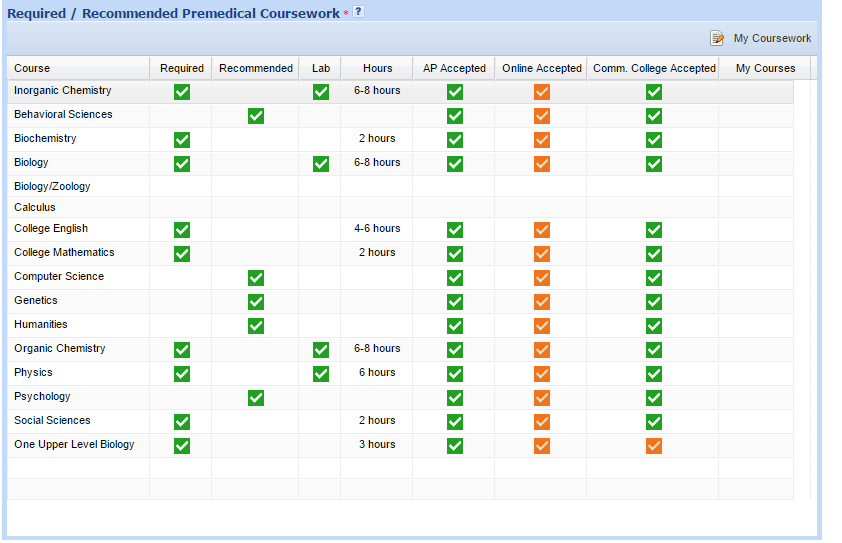Click orange Comm. College check for Upper Level Biology
The image size is (842, 543).
[653, 446]
